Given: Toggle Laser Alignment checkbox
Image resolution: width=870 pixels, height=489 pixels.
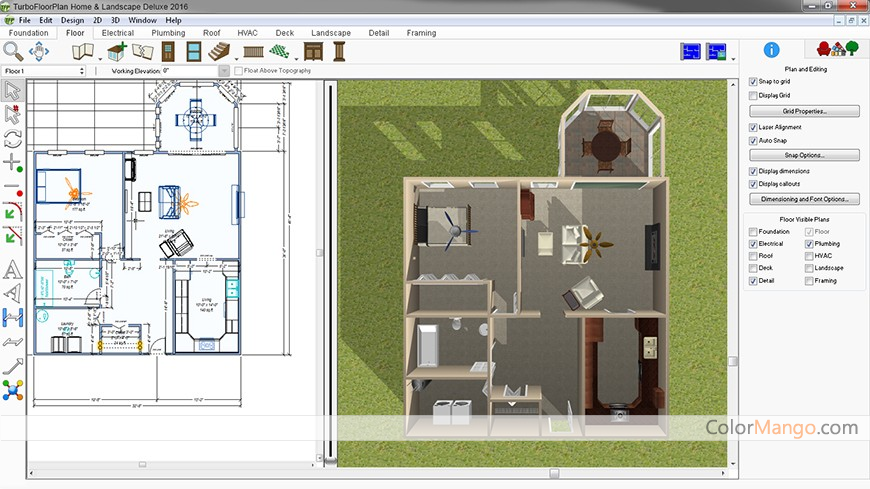Looking at the screenshot, I should point(753,127).
